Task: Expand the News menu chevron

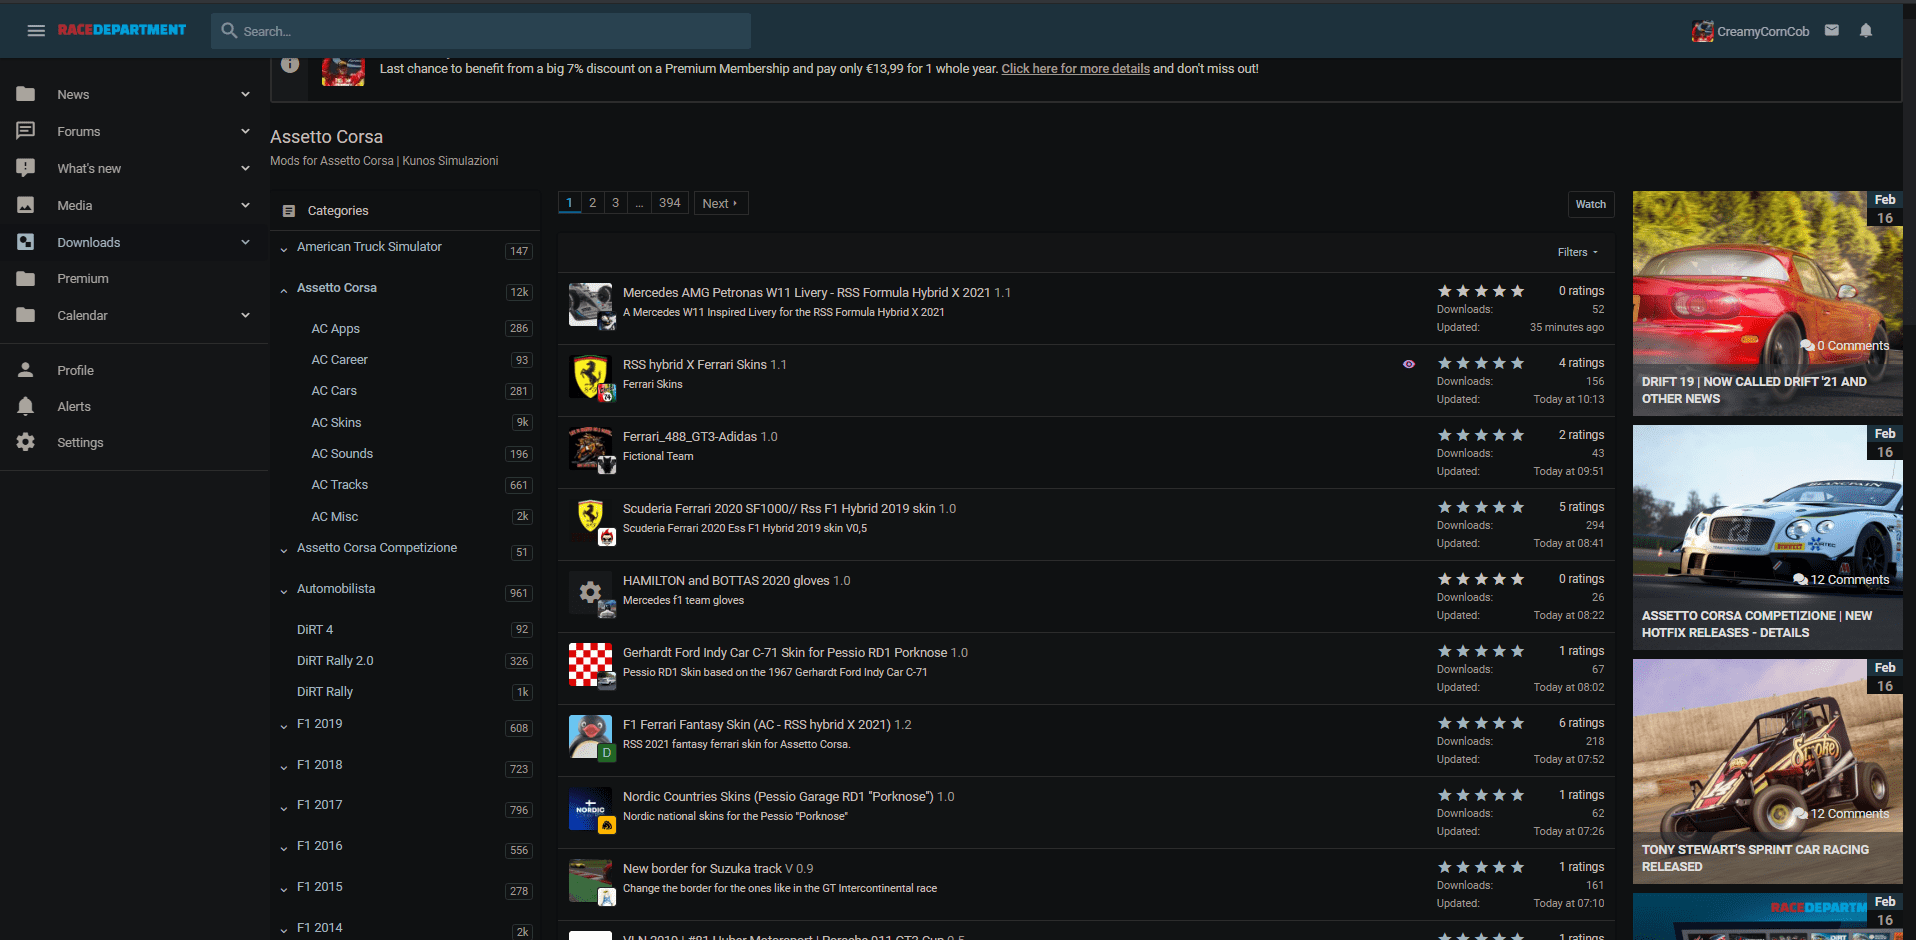Action: coord(246,94)
